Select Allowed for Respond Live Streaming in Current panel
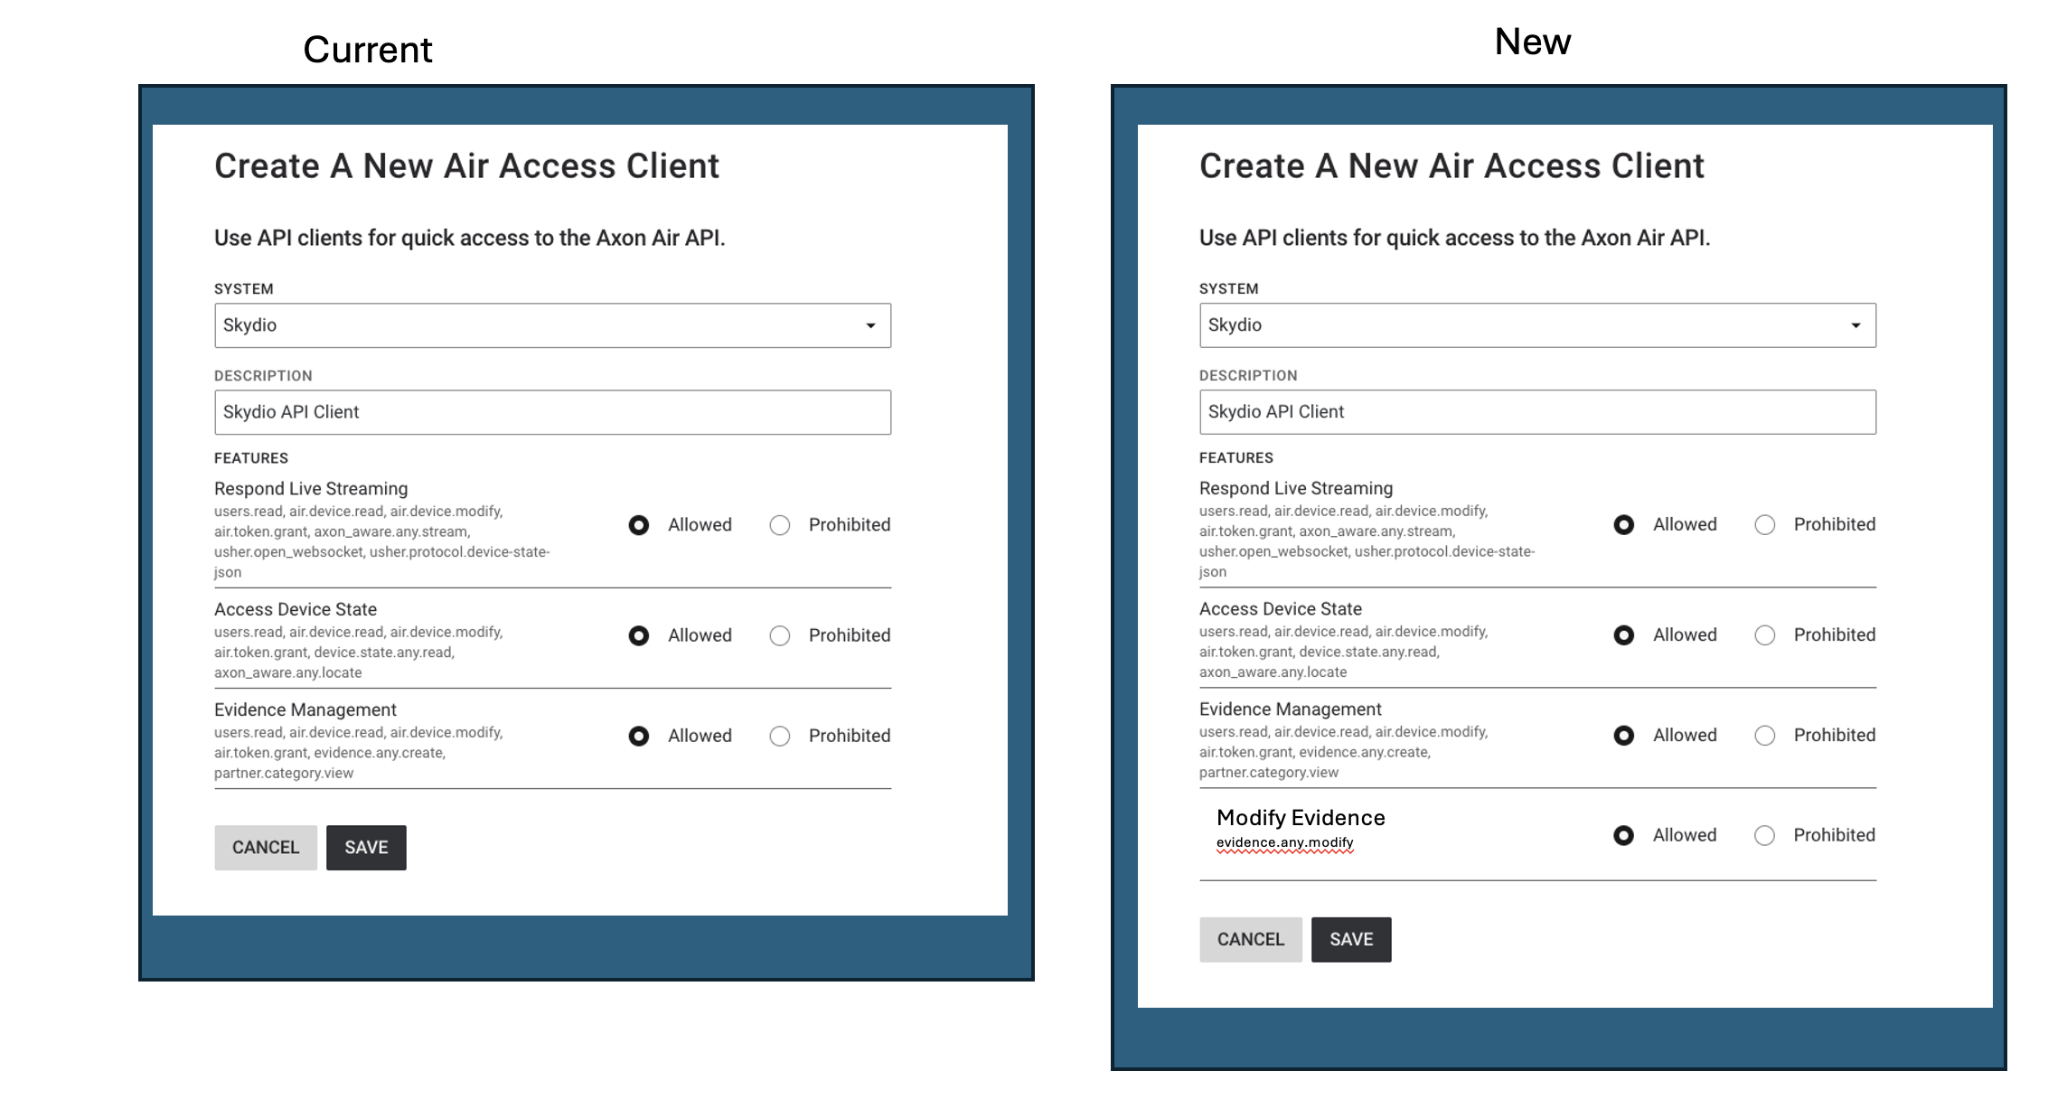Viewport: 2048px width, 1104px height. coord(638,525)
